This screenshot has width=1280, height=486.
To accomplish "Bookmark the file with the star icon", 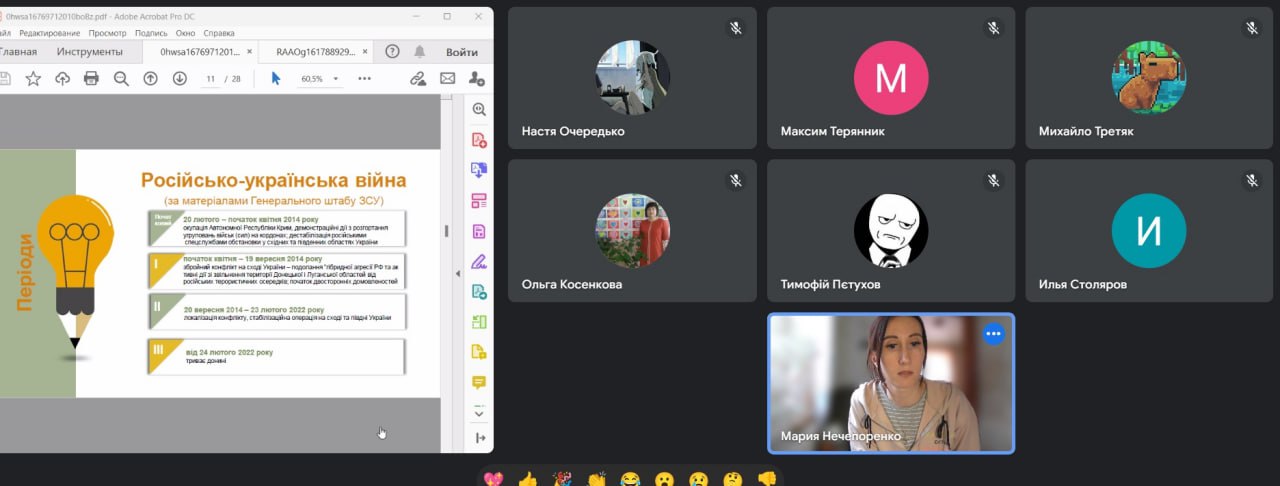I will pos(33,78).
